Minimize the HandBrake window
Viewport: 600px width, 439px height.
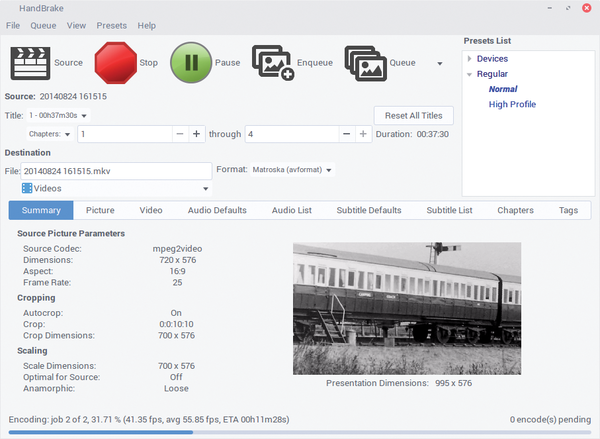[550, 8]
